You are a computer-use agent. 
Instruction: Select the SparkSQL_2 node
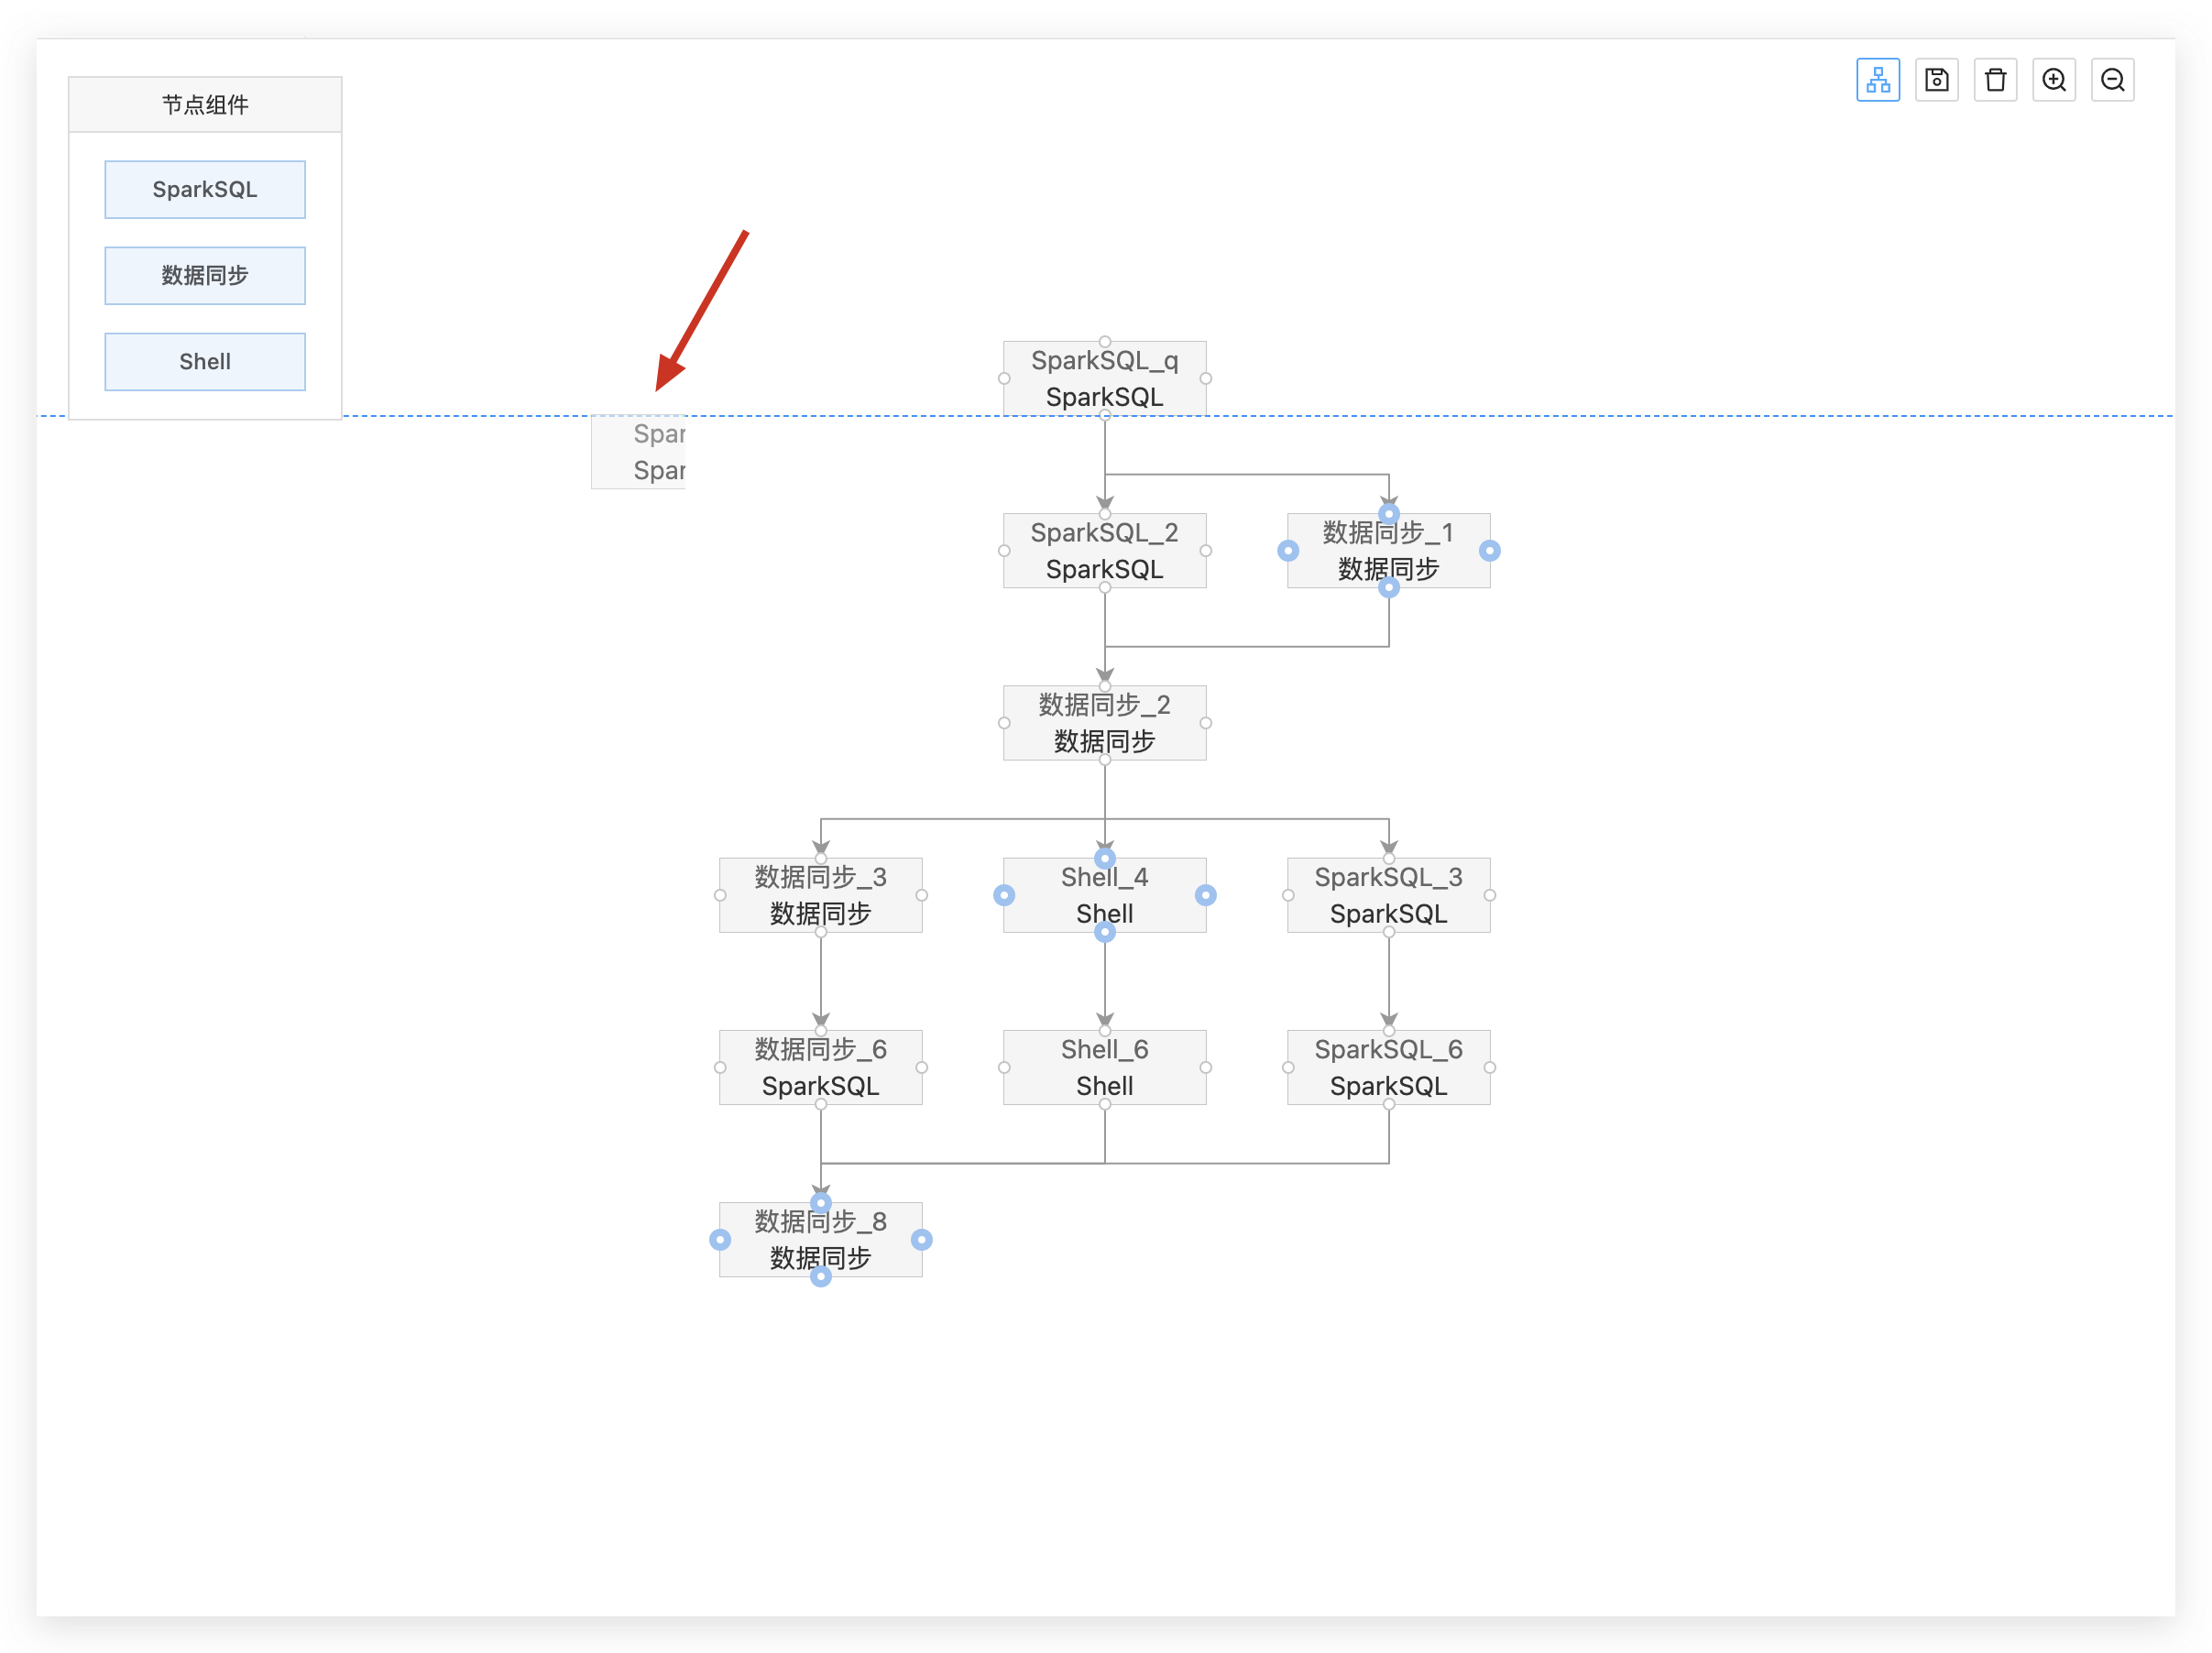[x=1104, y=551]
